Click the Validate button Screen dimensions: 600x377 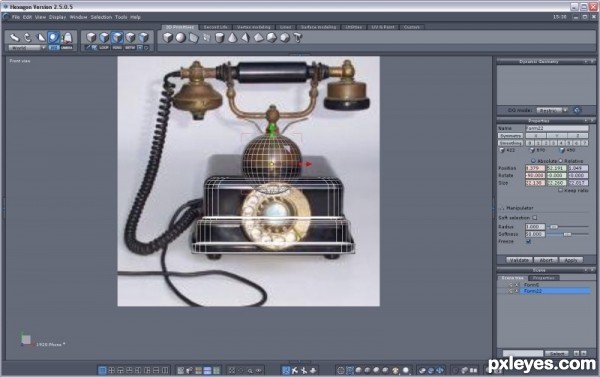[519, 260]
